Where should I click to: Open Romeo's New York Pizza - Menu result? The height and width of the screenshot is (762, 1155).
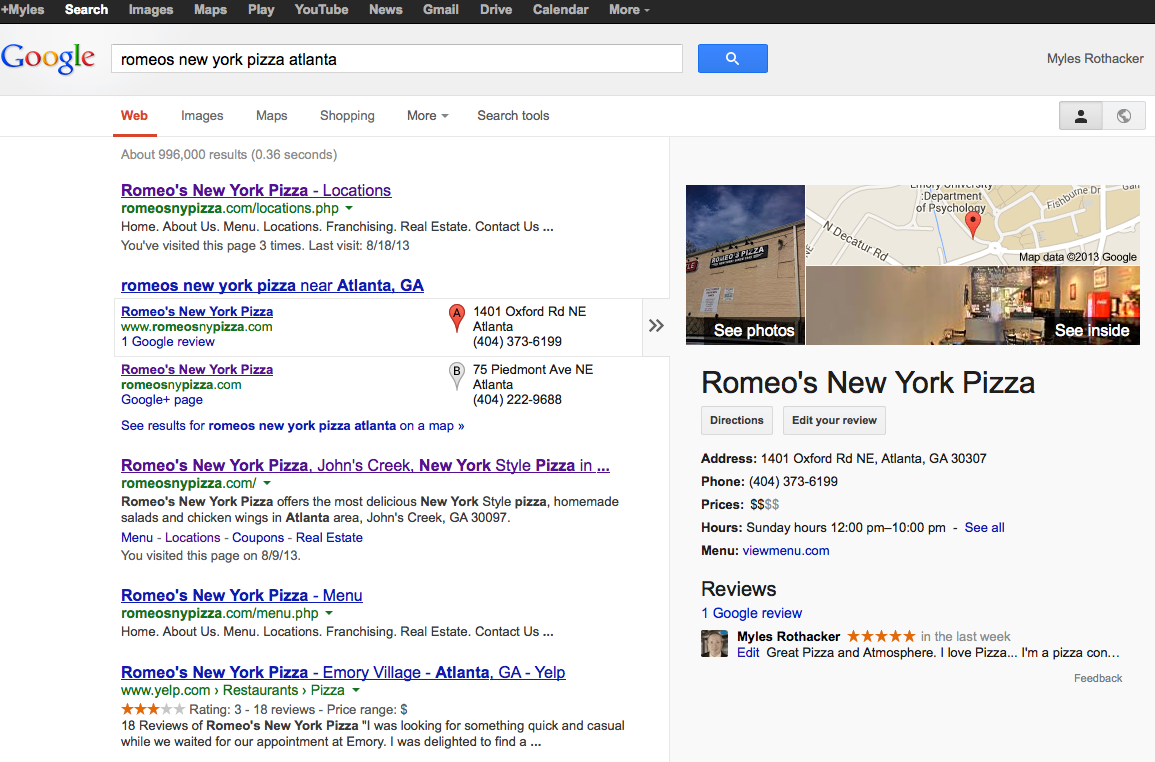pos(242,595)
